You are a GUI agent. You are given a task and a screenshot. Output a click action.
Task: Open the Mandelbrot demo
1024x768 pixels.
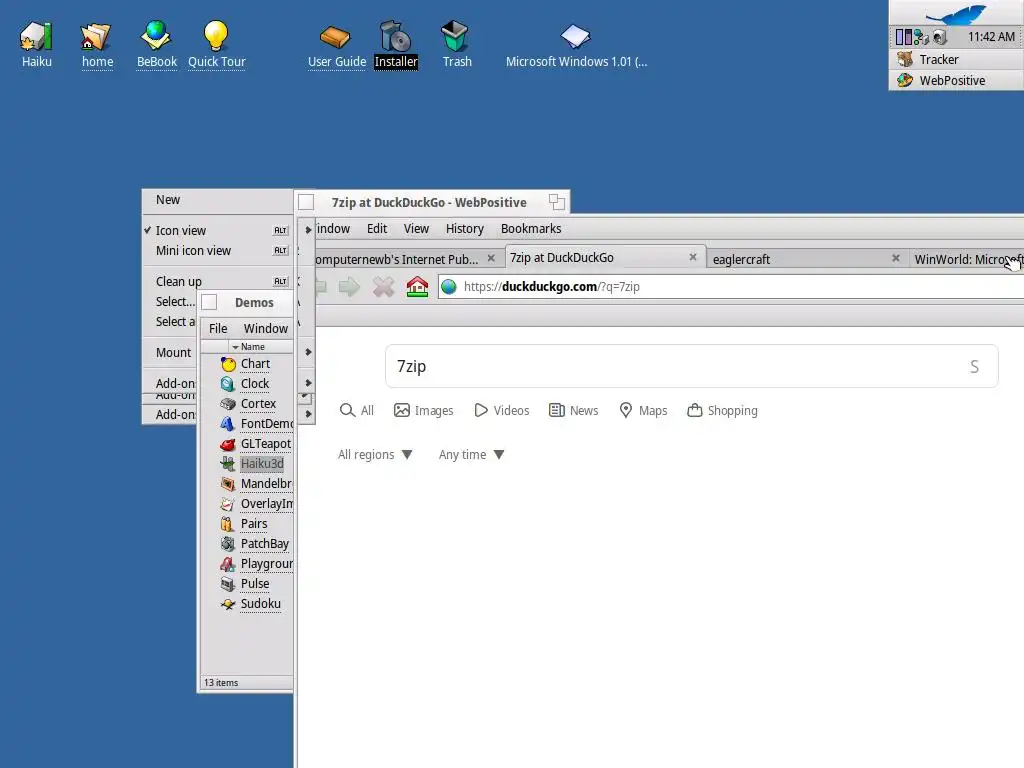tap(256, 484)
